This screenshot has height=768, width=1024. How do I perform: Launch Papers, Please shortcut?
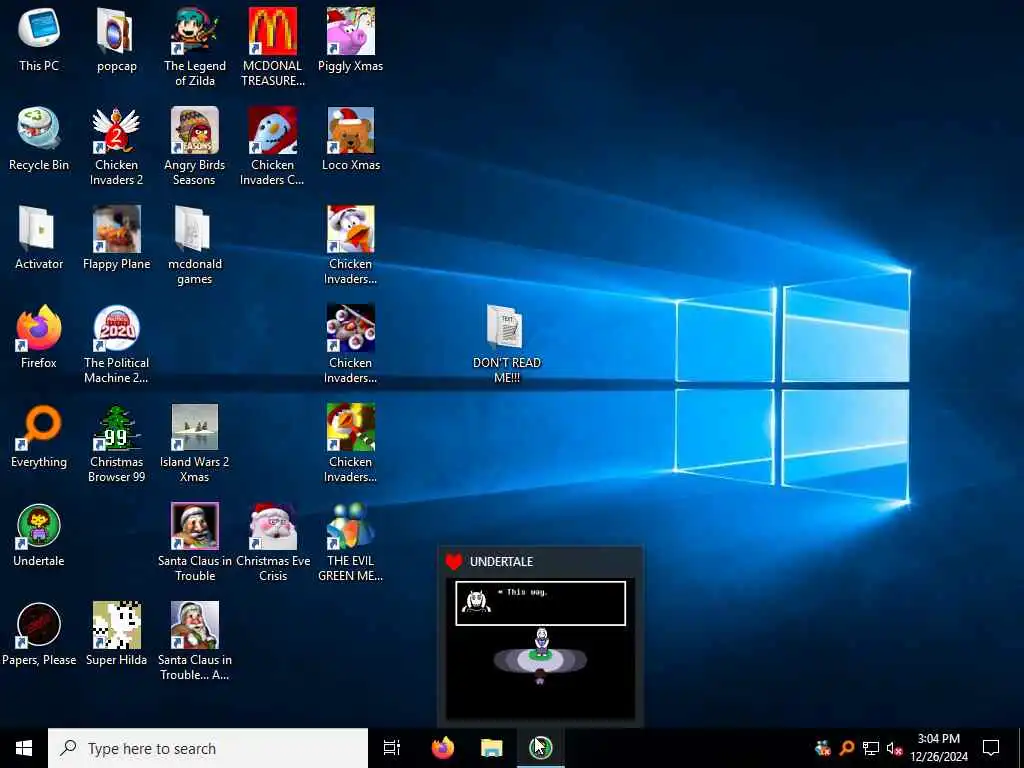[39, 635]
